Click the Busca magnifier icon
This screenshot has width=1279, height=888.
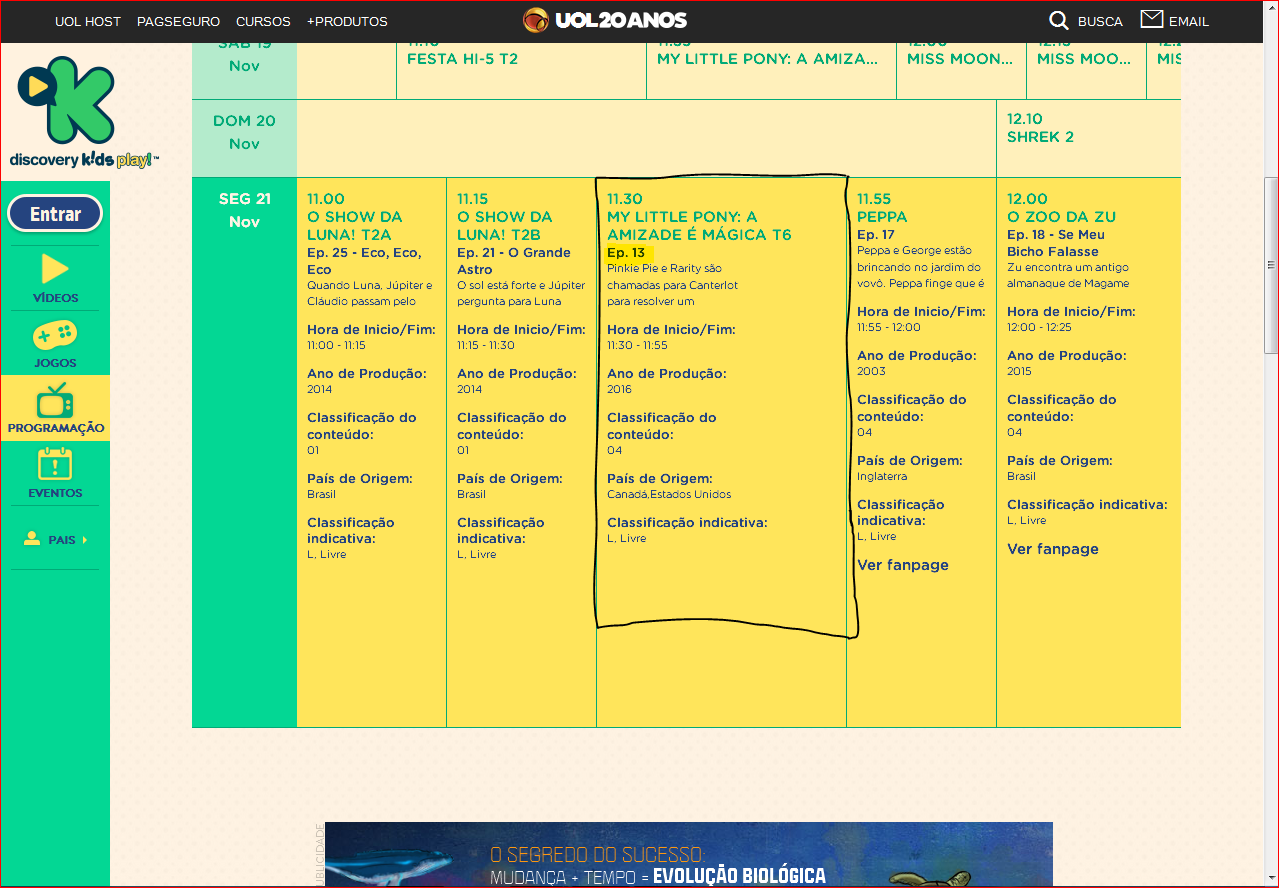(1059, 20)
